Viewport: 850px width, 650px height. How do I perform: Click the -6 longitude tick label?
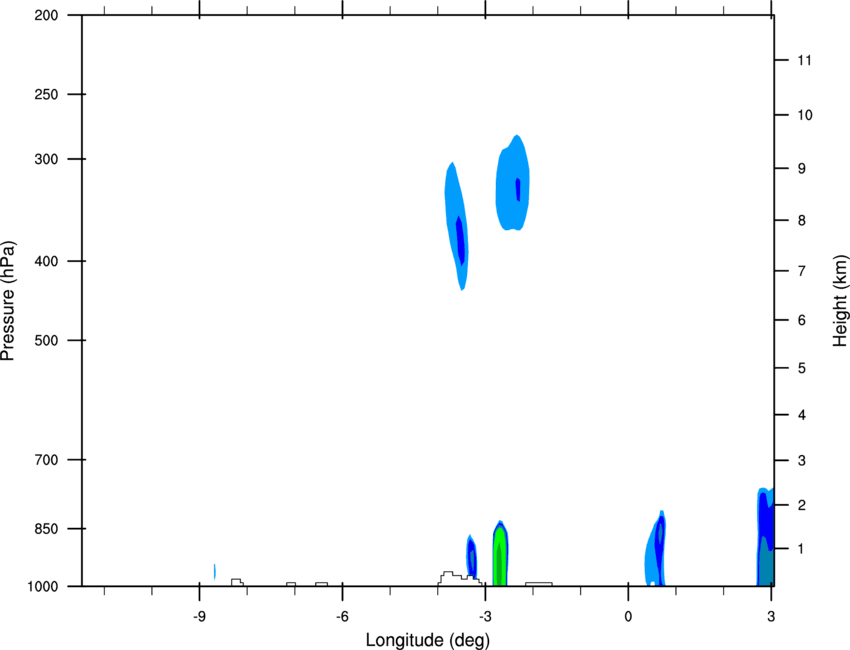point(342,616)
